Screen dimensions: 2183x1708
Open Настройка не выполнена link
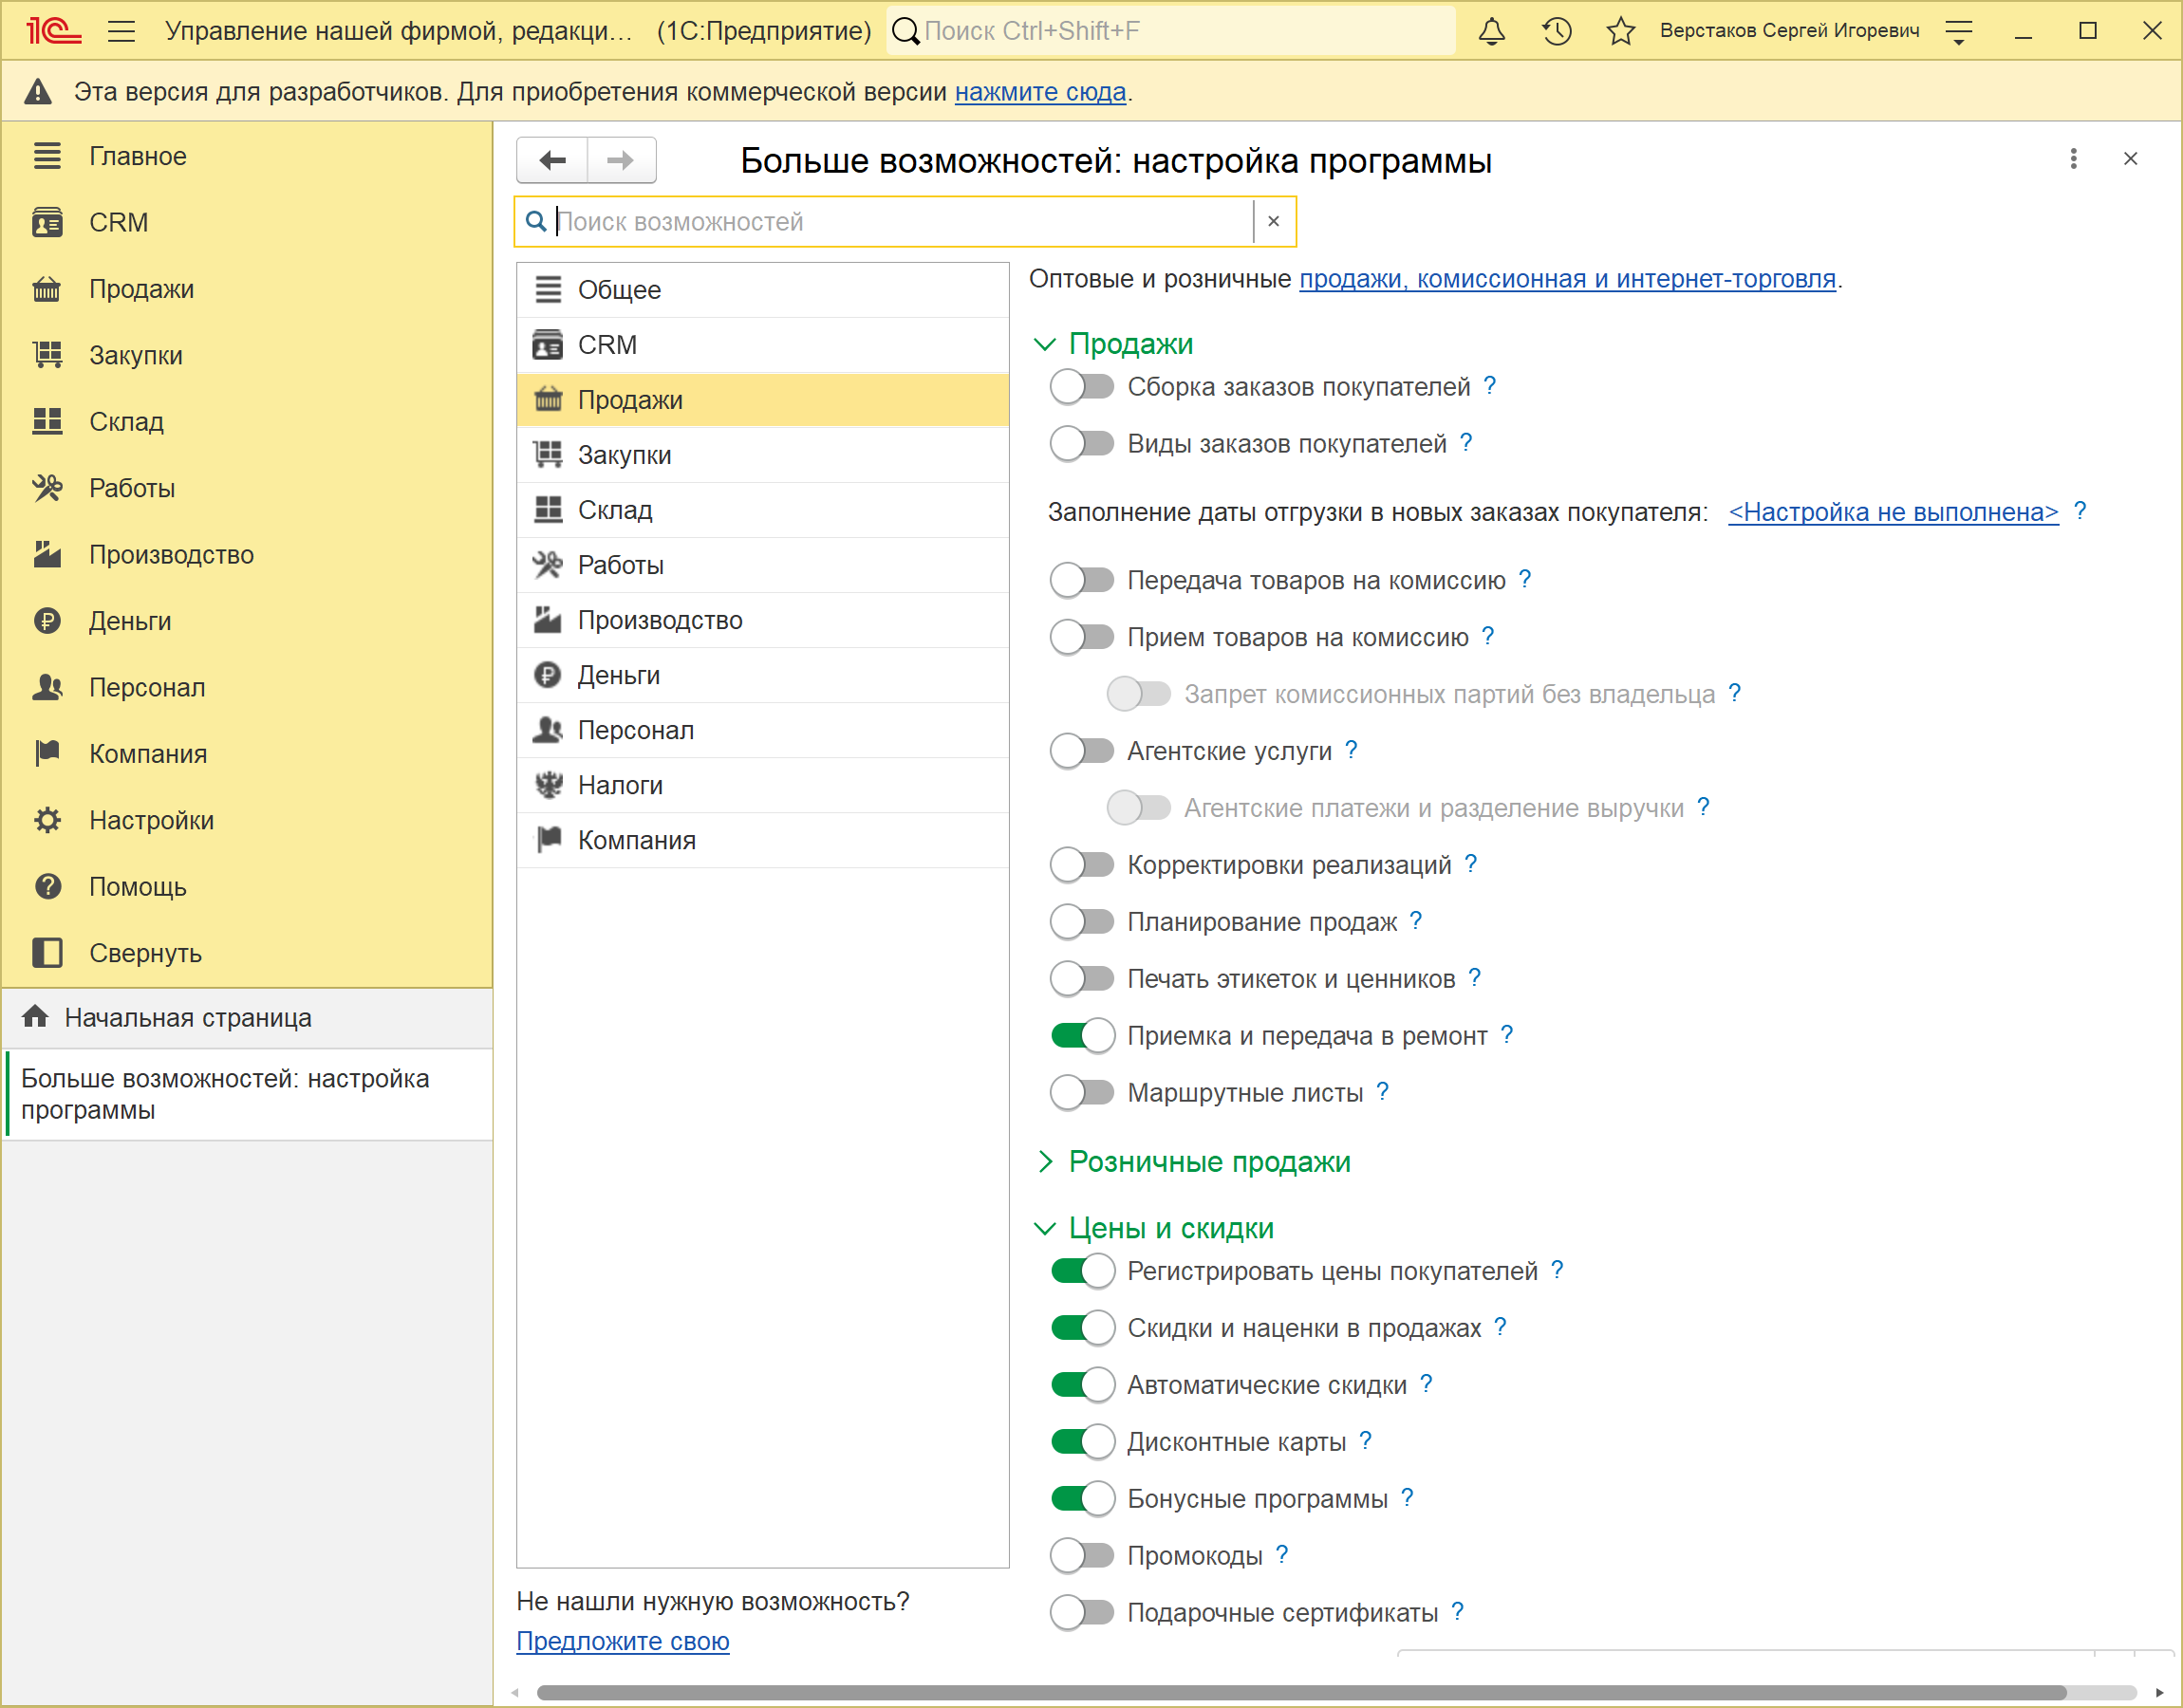(x=1893, y=512)
